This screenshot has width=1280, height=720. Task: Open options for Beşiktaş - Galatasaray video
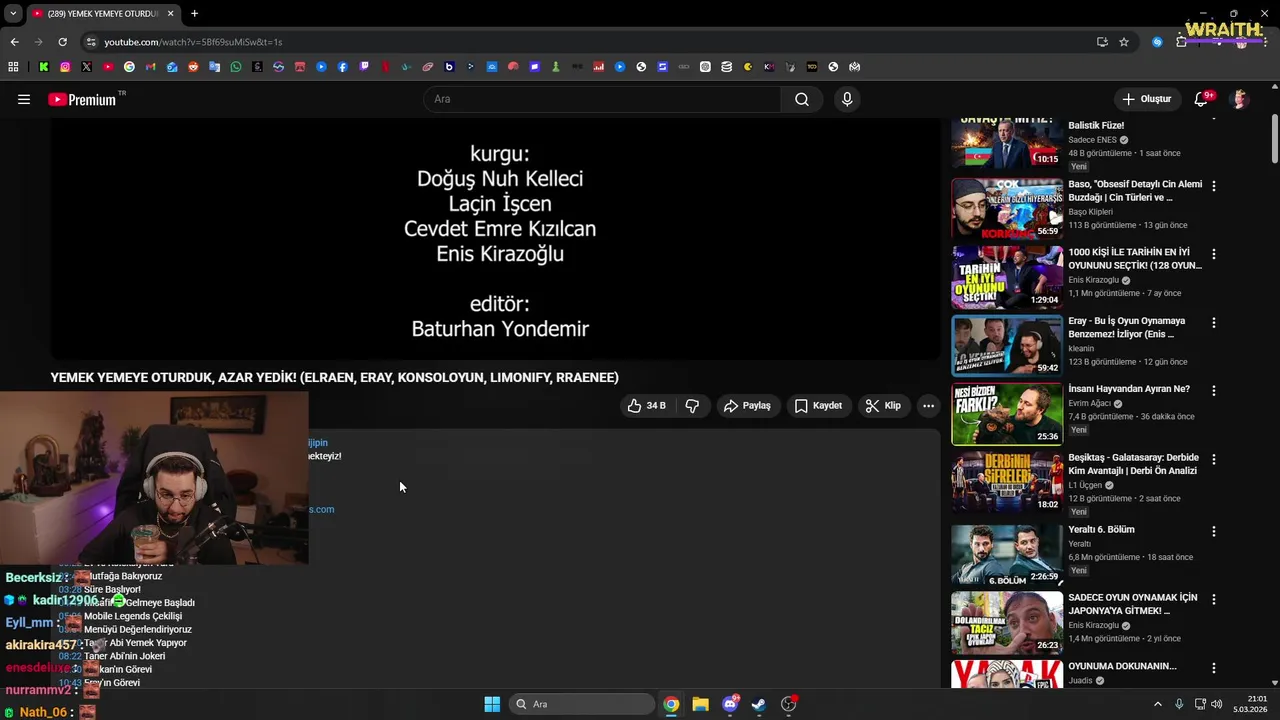pyautogui.click(x=1214, y=459)
